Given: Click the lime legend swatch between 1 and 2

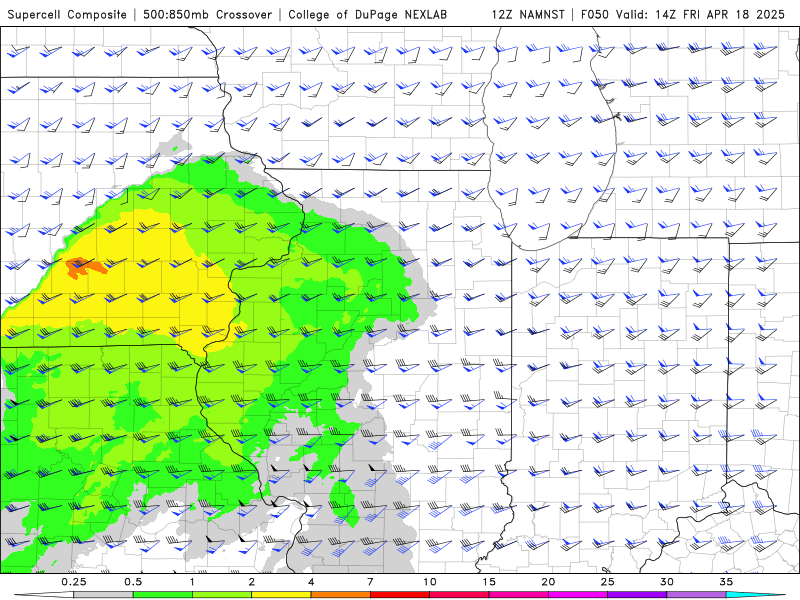Looking at the screenshot, I should pyautogui.click(x=222, y=595).
